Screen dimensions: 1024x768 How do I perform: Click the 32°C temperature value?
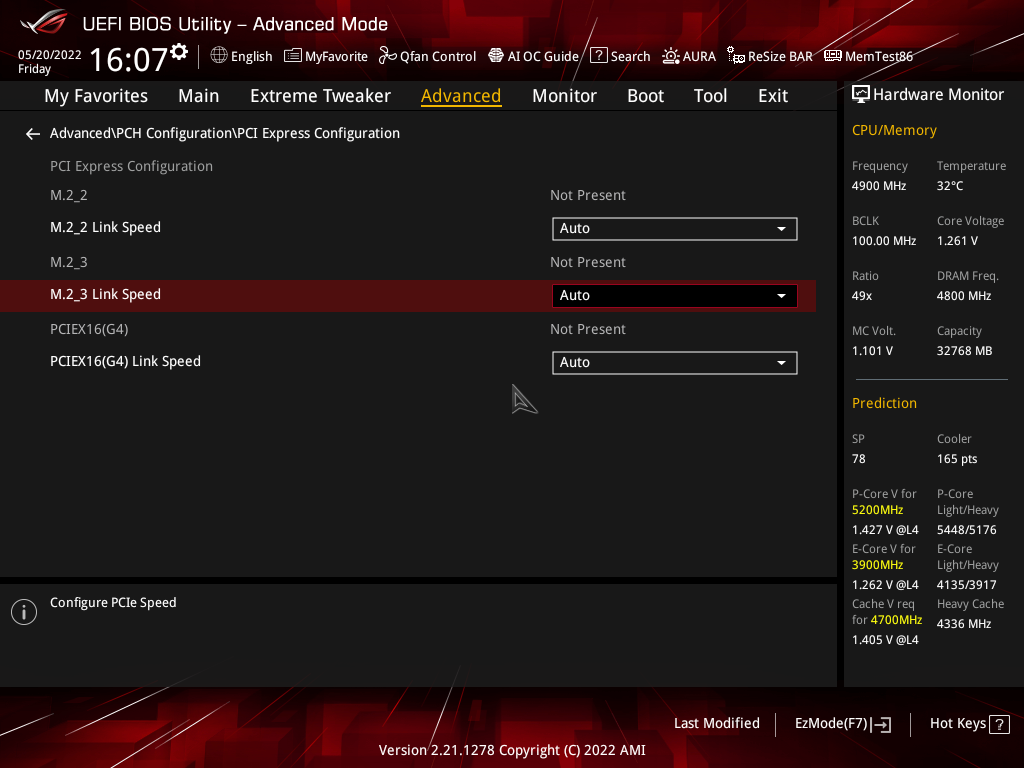click(950, 186)
